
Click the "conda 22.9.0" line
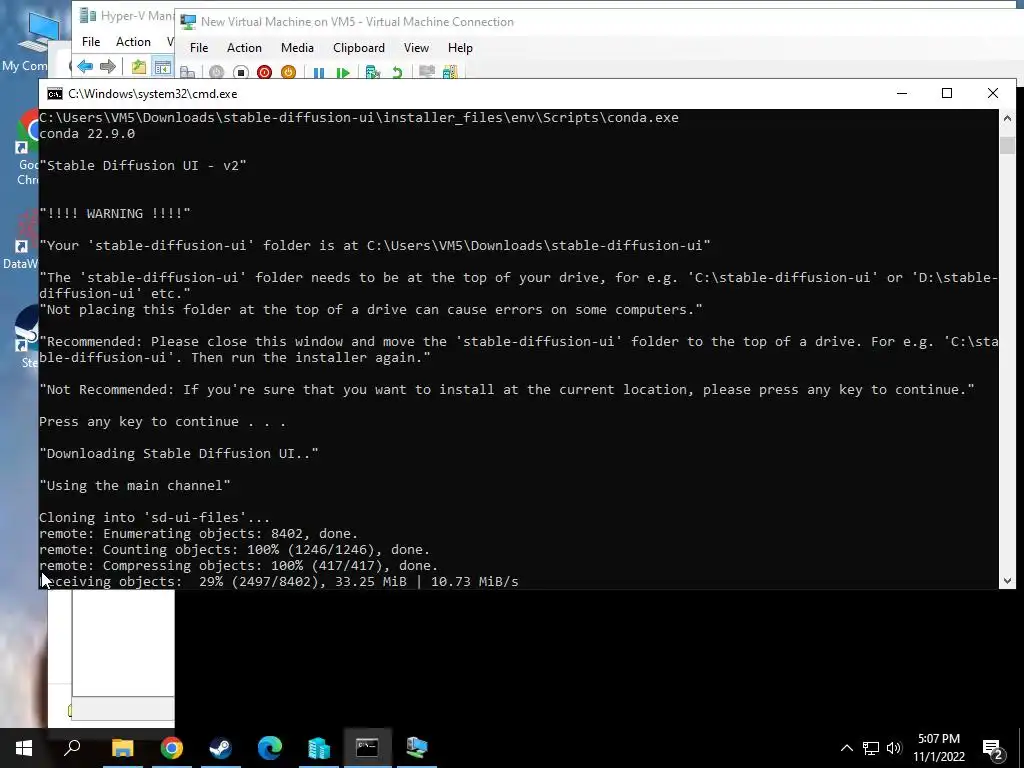pos(87,133)
